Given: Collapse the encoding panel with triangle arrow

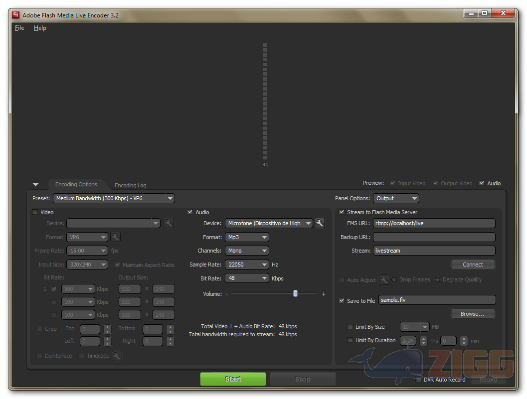Looking at the screenshot, I should (x=36, y=185).
